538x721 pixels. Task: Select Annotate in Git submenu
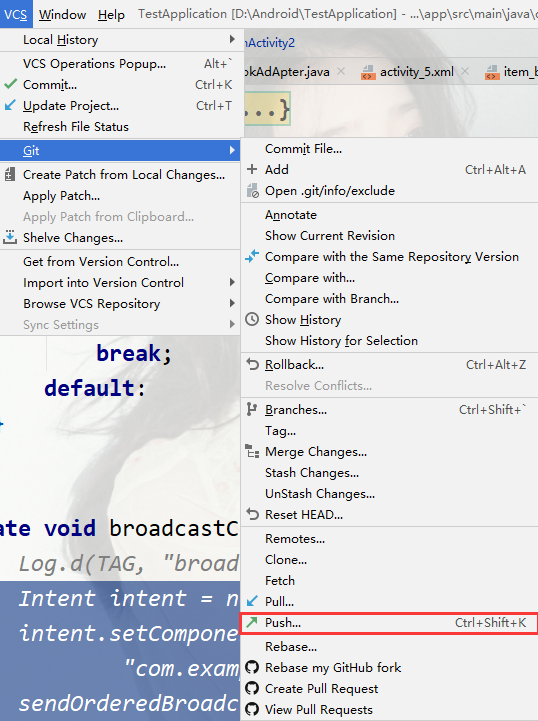389,215
